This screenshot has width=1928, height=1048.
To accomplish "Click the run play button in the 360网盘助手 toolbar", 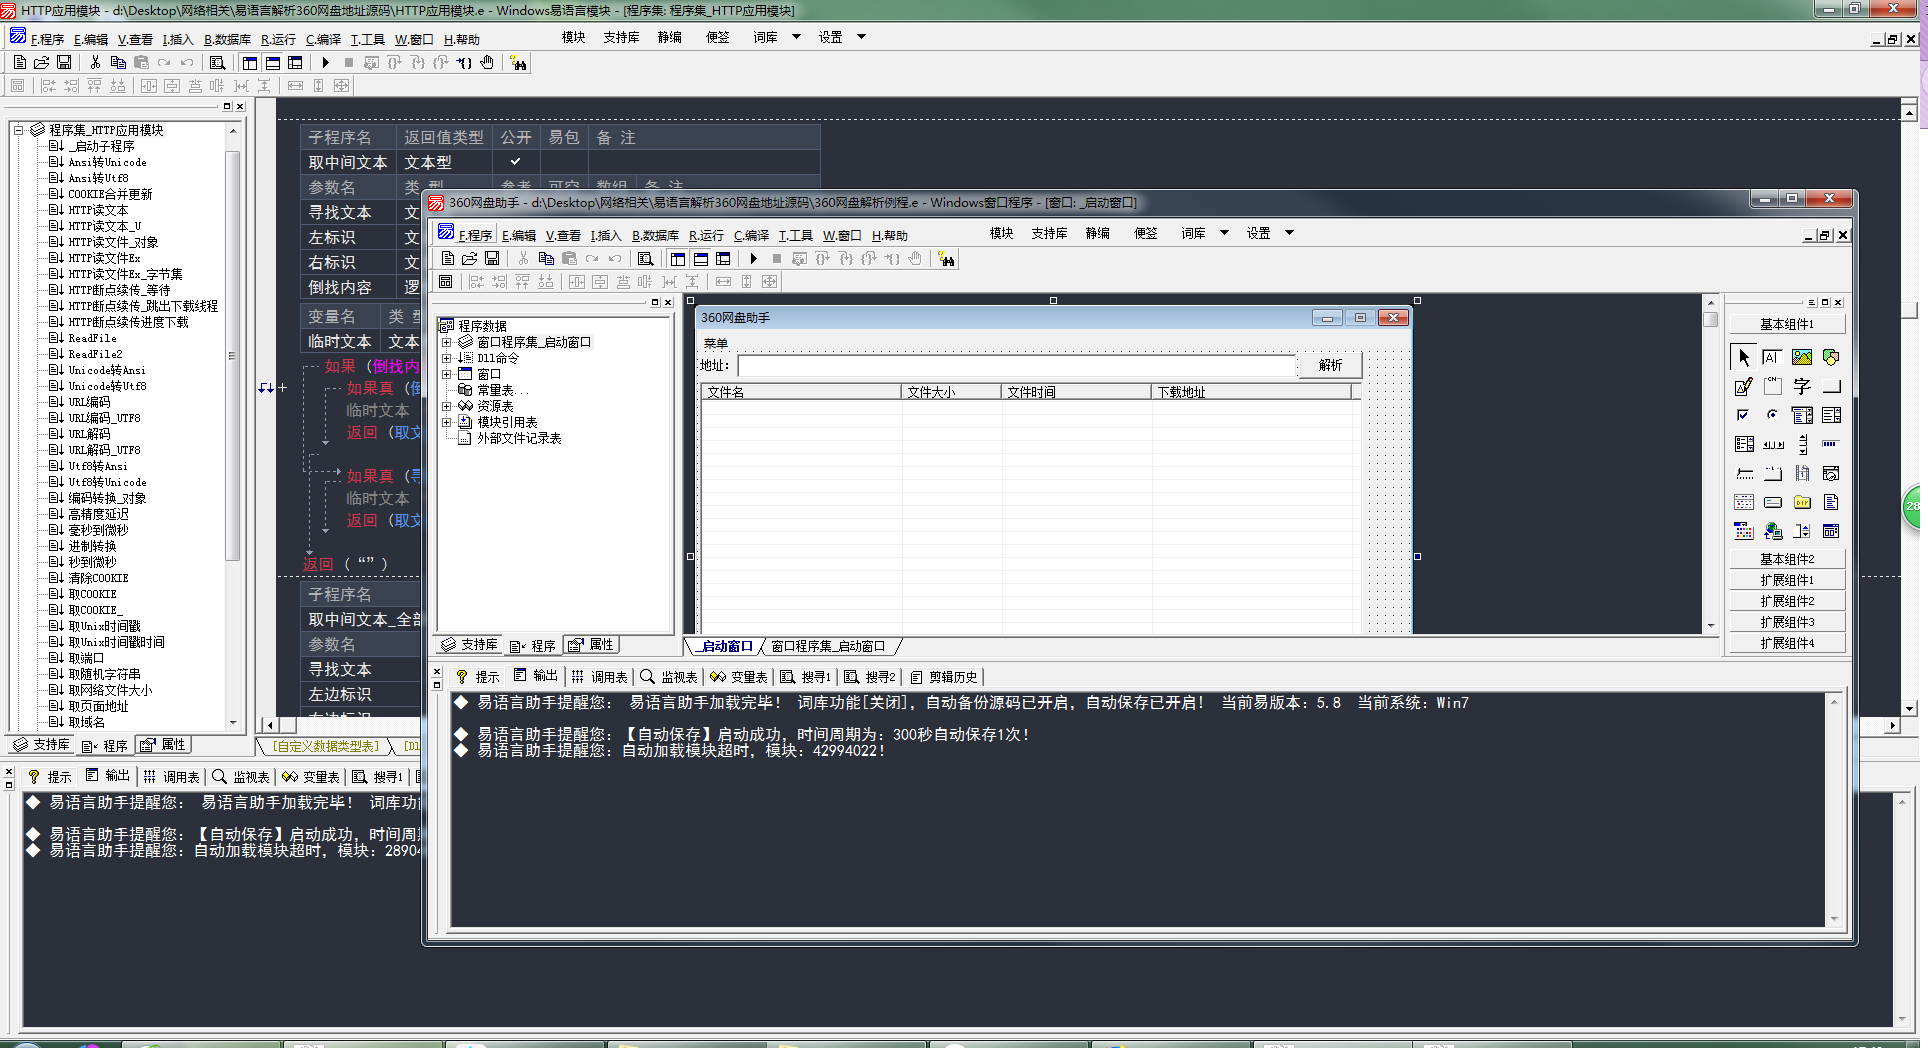I will (753, 259).
